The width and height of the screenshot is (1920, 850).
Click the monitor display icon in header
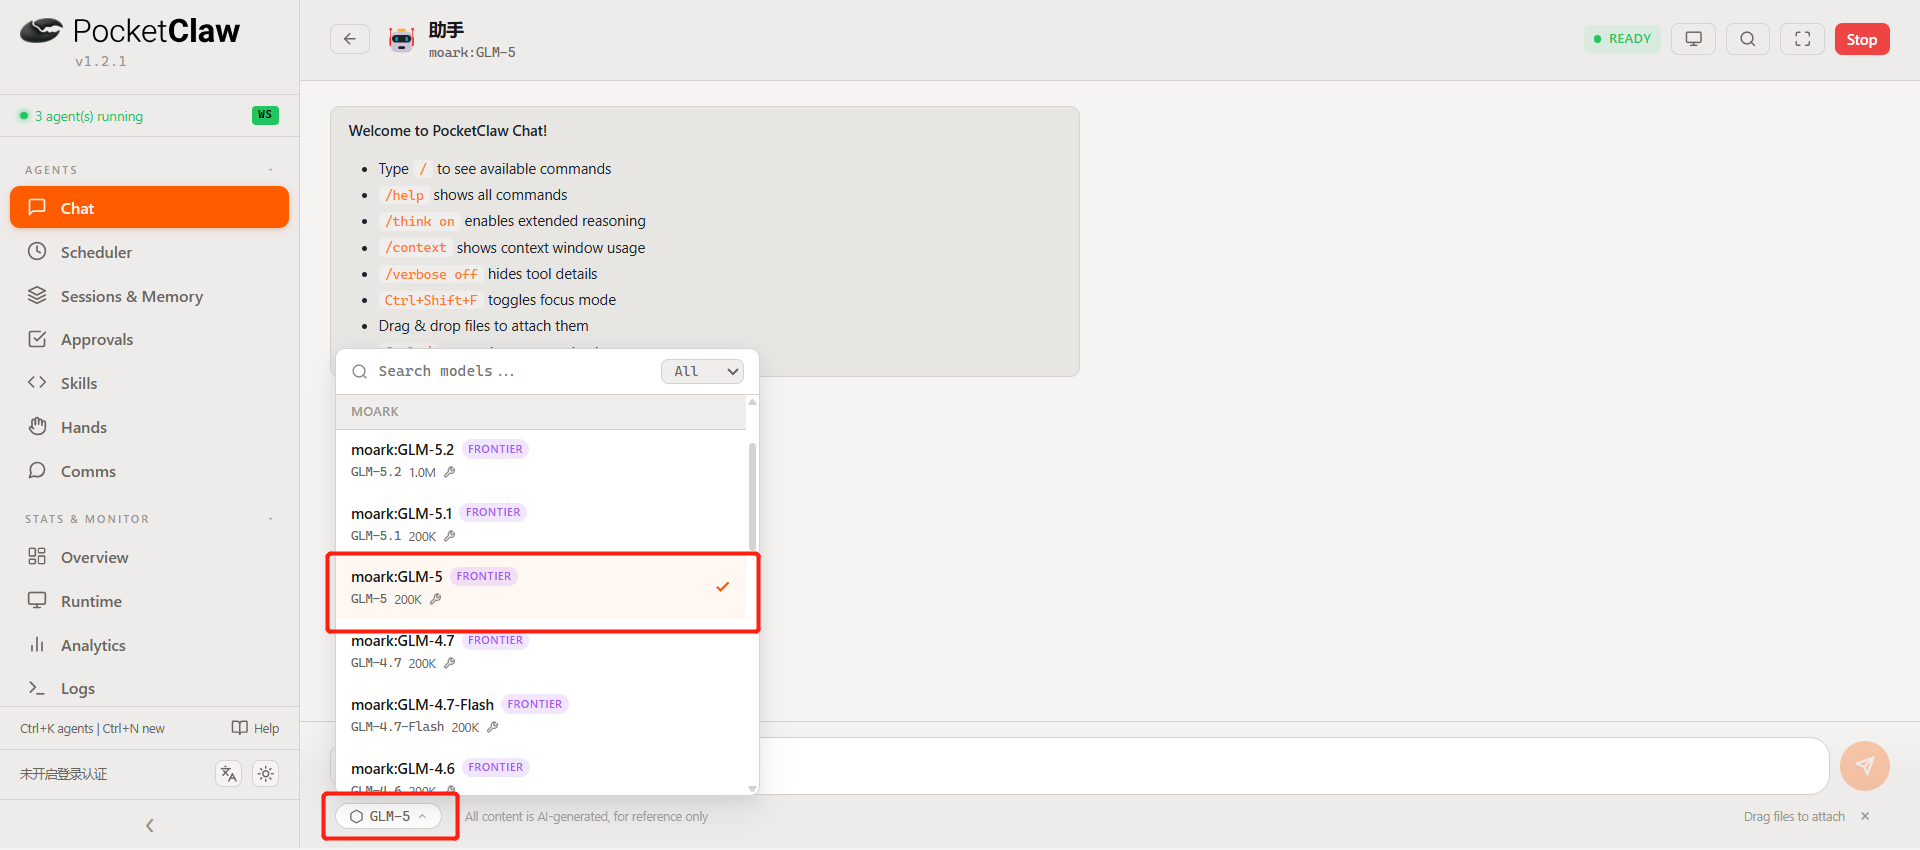coord(1694,39)
